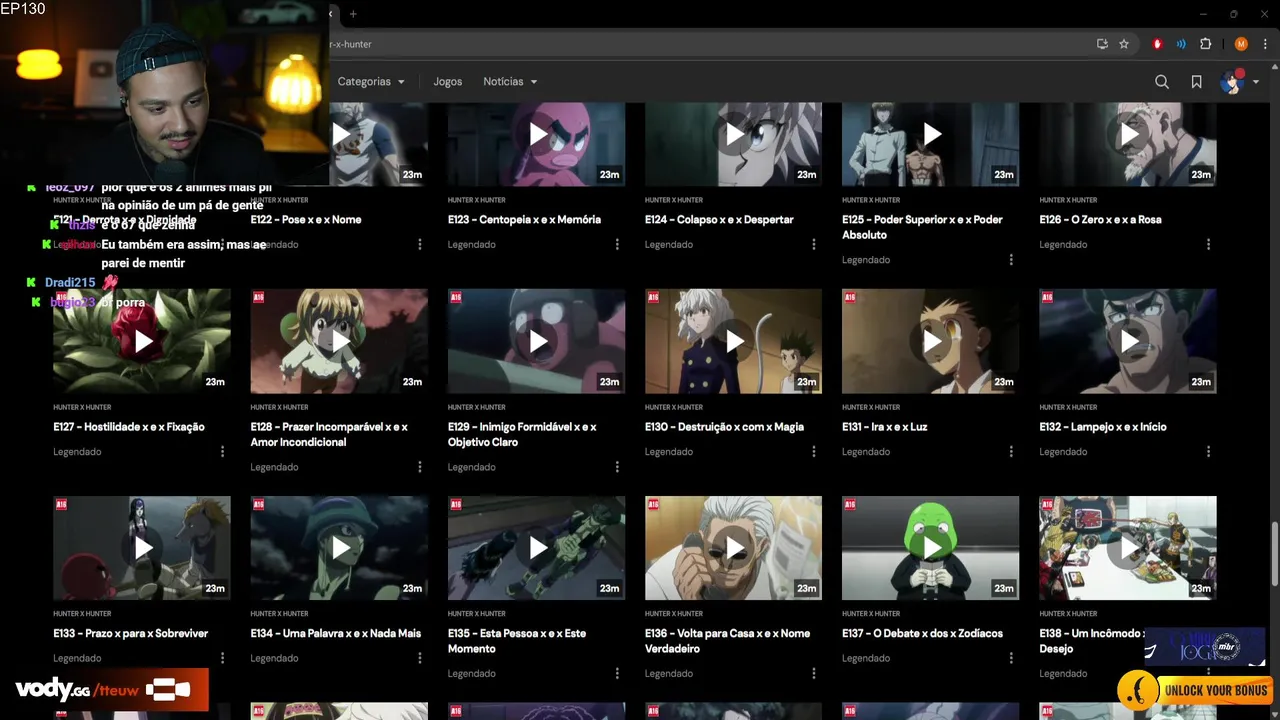Open options menu for E133 Prazo episode
This screenshot has width=1280, height=720.
223,658
